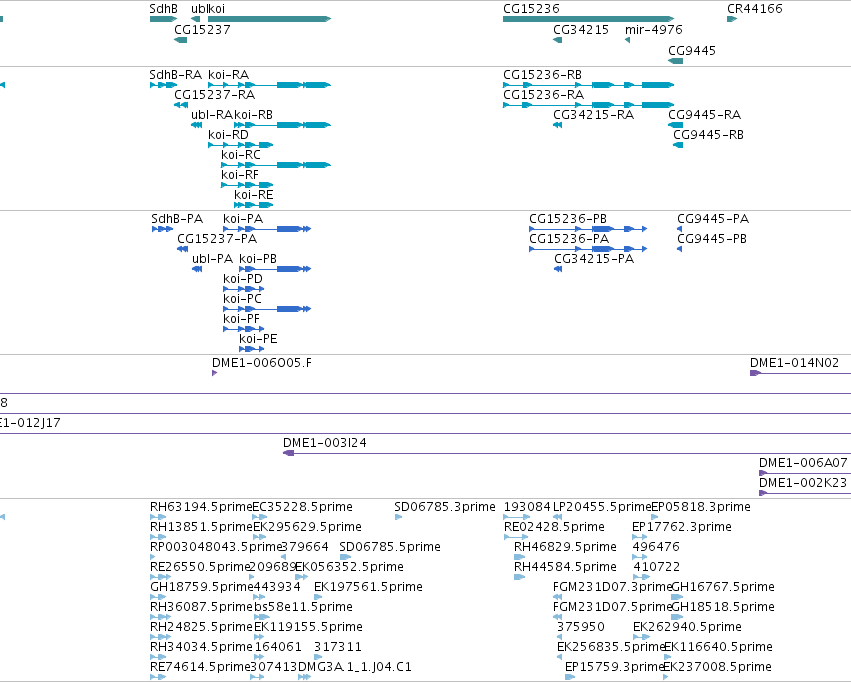Click the koi-PF protein label
The width and height of the screenshot is (851, 682).
[x=242, y=320]
